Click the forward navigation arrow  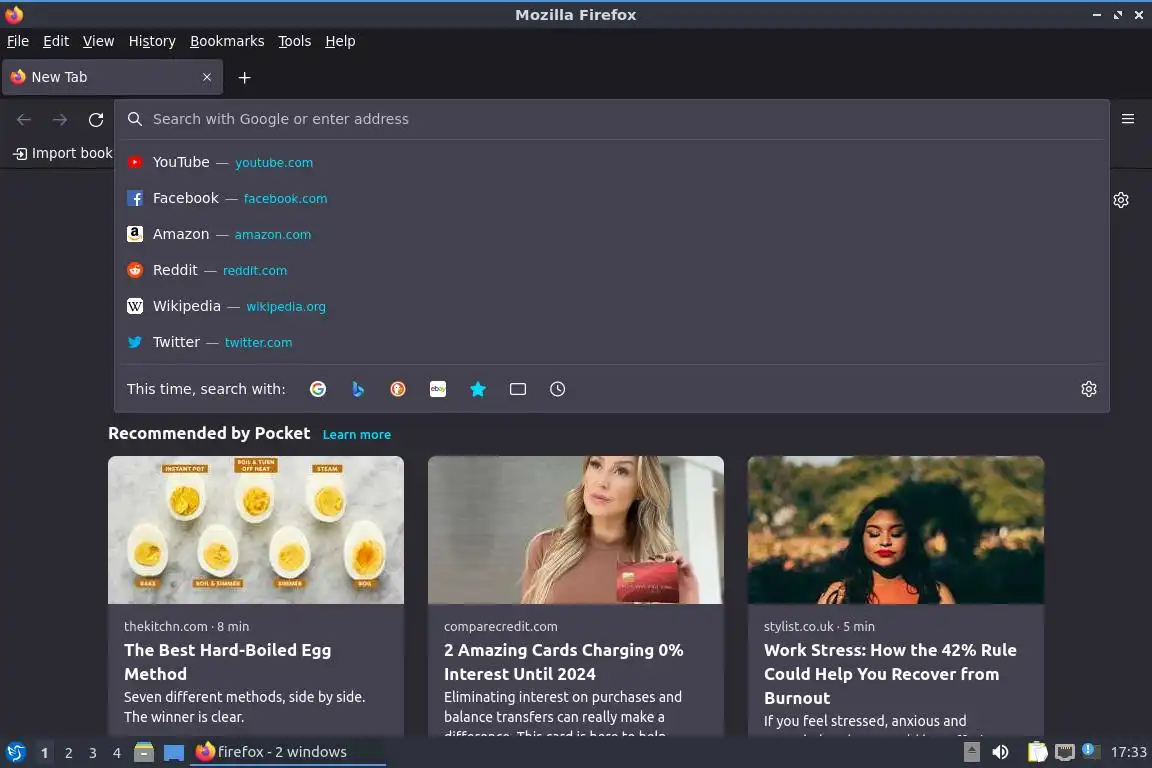coord(60,119)
